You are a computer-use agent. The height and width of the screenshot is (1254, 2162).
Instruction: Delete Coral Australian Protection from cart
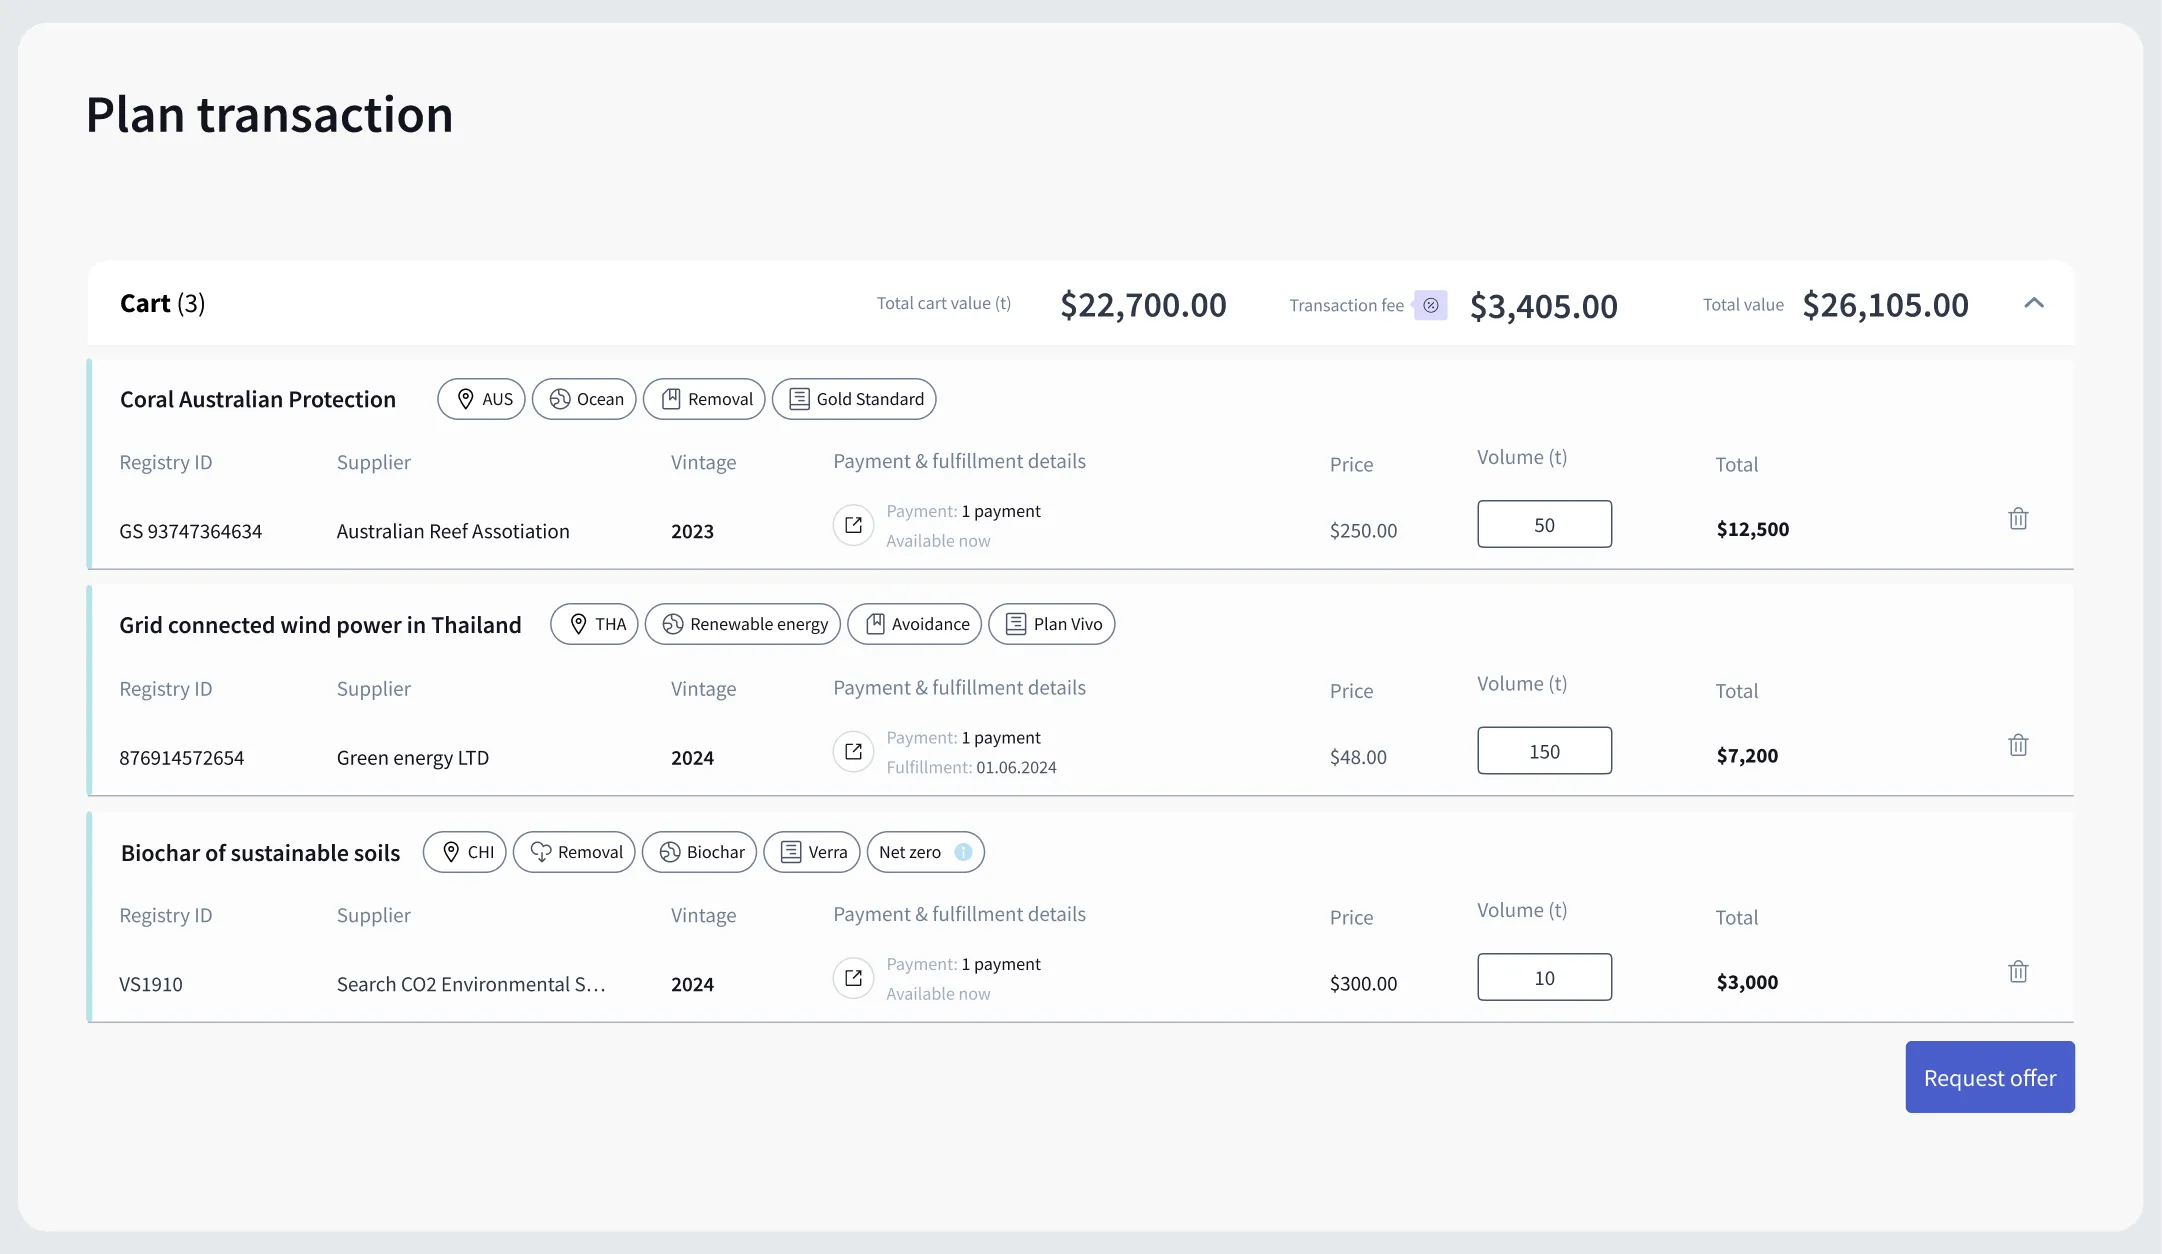pyautogui.click(x=2018, y=519)
